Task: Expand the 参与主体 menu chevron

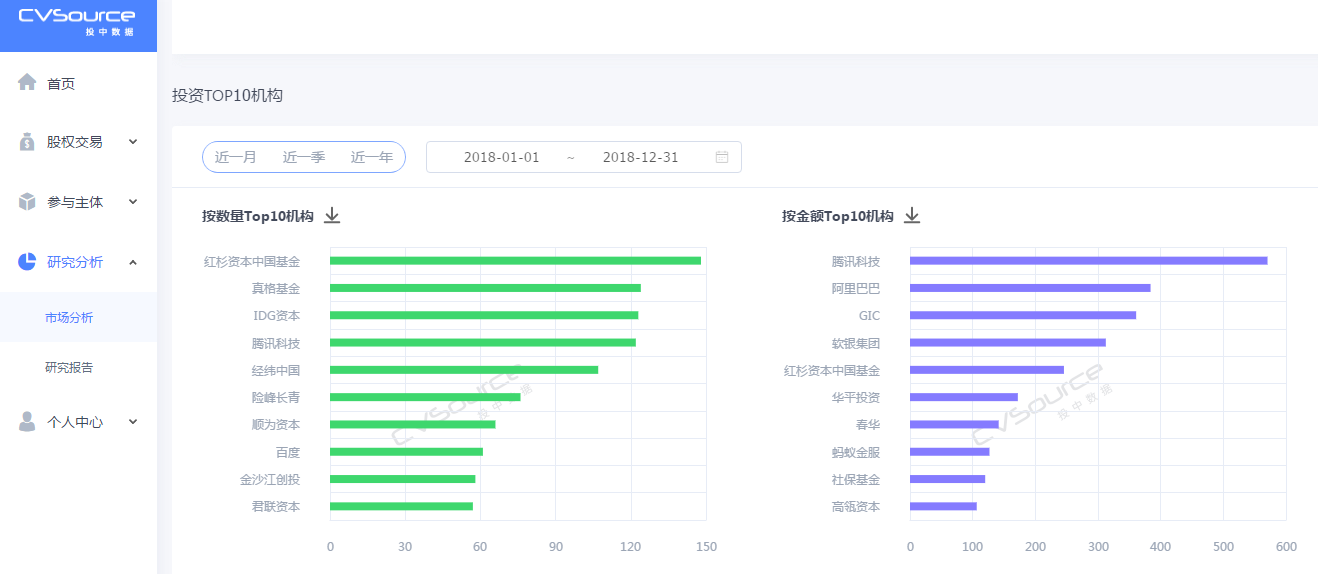Action: [x=133, y=202]
